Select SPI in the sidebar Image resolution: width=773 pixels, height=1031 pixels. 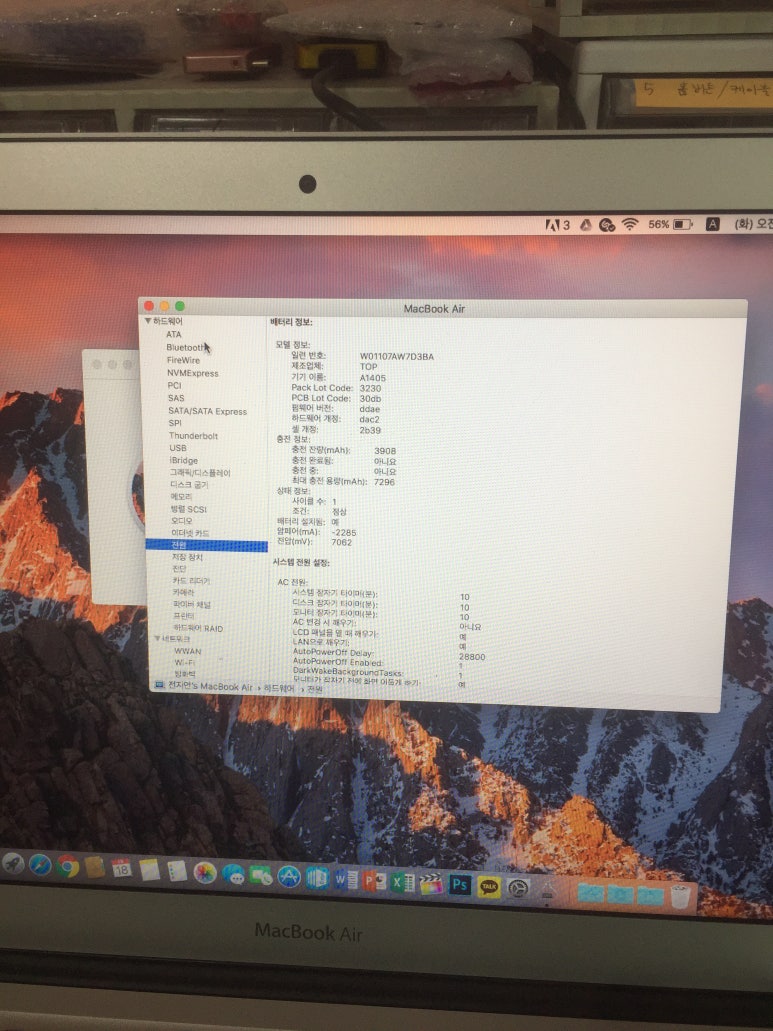175,423
